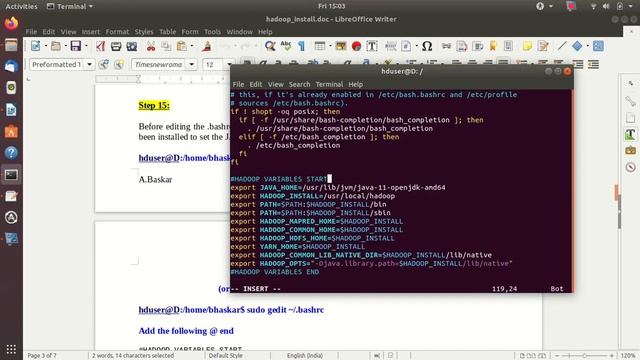
Task: Open the Navigator compass in Writer sidebar
Action: coord(630,167)
